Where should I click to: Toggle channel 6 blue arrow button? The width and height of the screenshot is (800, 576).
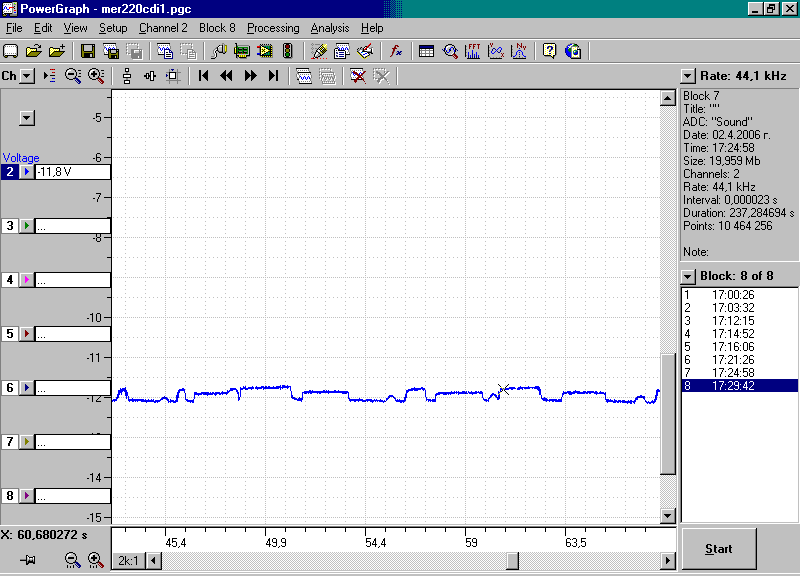point(27,388)
